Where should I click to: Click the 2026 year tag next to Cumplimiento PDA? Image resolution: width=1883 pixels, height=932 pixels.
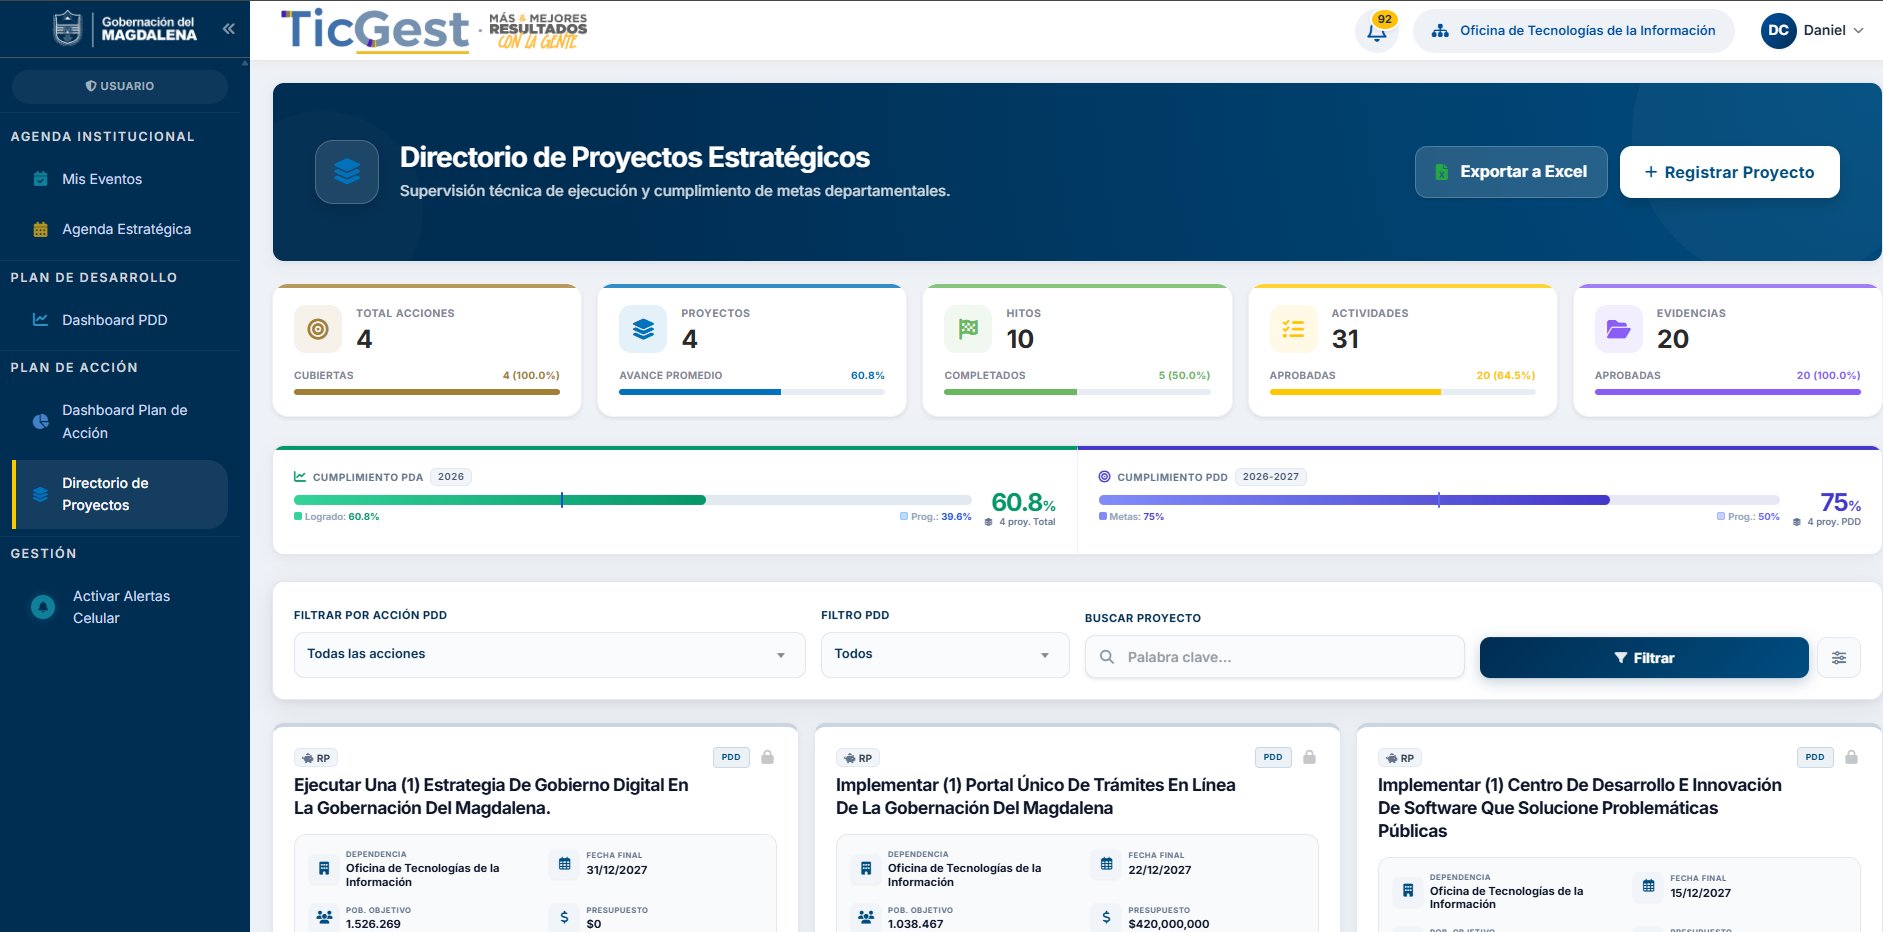pyautogui.click(x=451, y=477)
